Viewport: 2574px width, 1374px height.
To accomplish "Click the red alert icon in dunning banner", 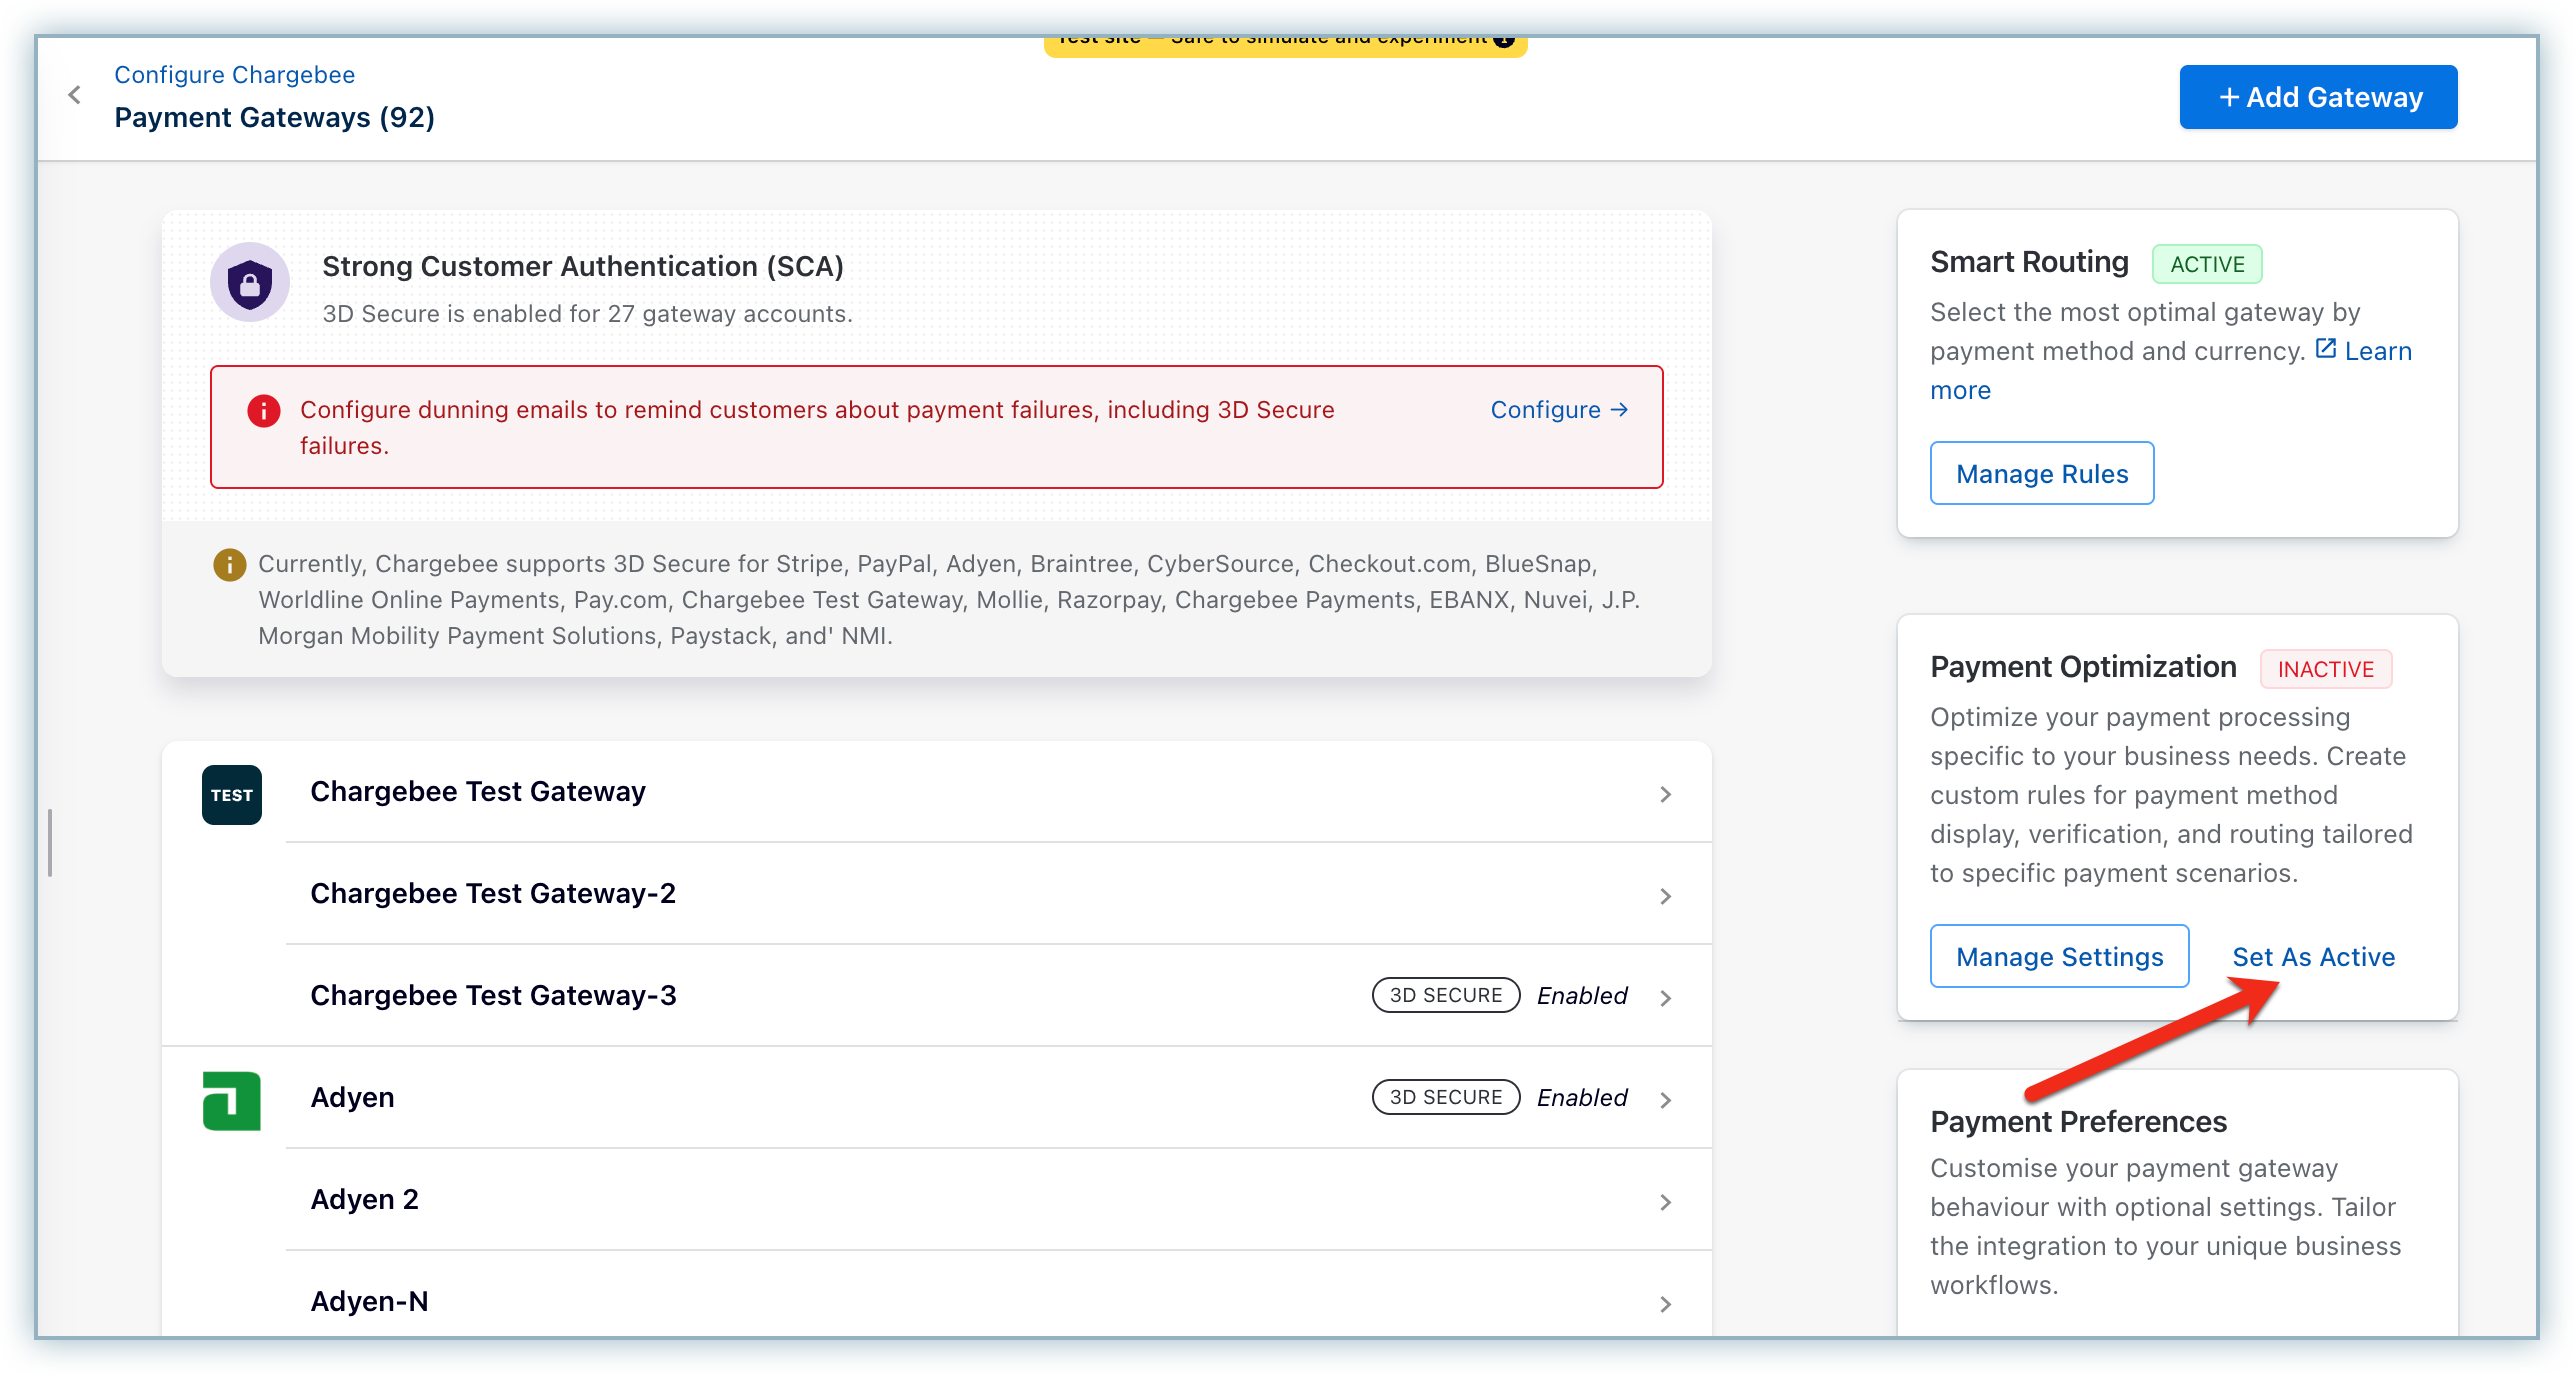I will point(263,410).
